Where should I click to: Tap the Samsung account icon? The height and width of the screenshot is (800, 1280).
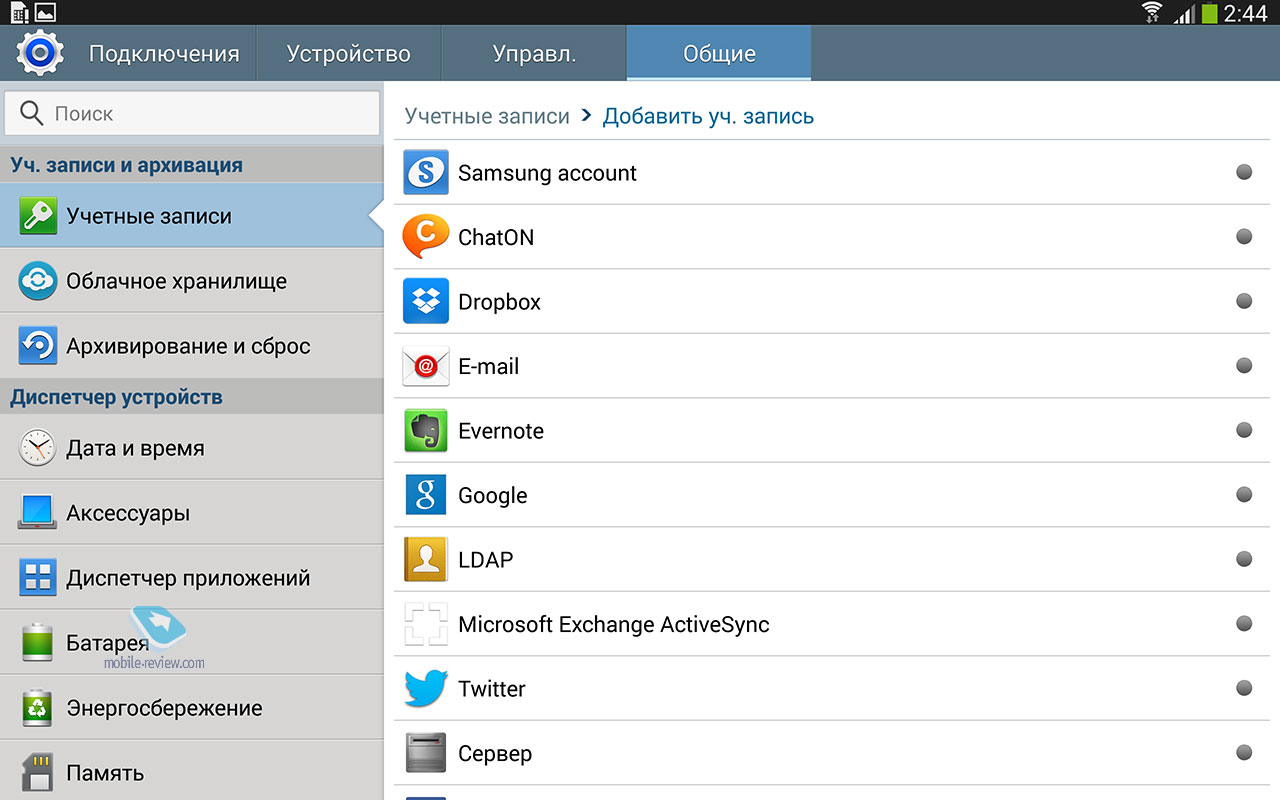[x=426, y=172]
